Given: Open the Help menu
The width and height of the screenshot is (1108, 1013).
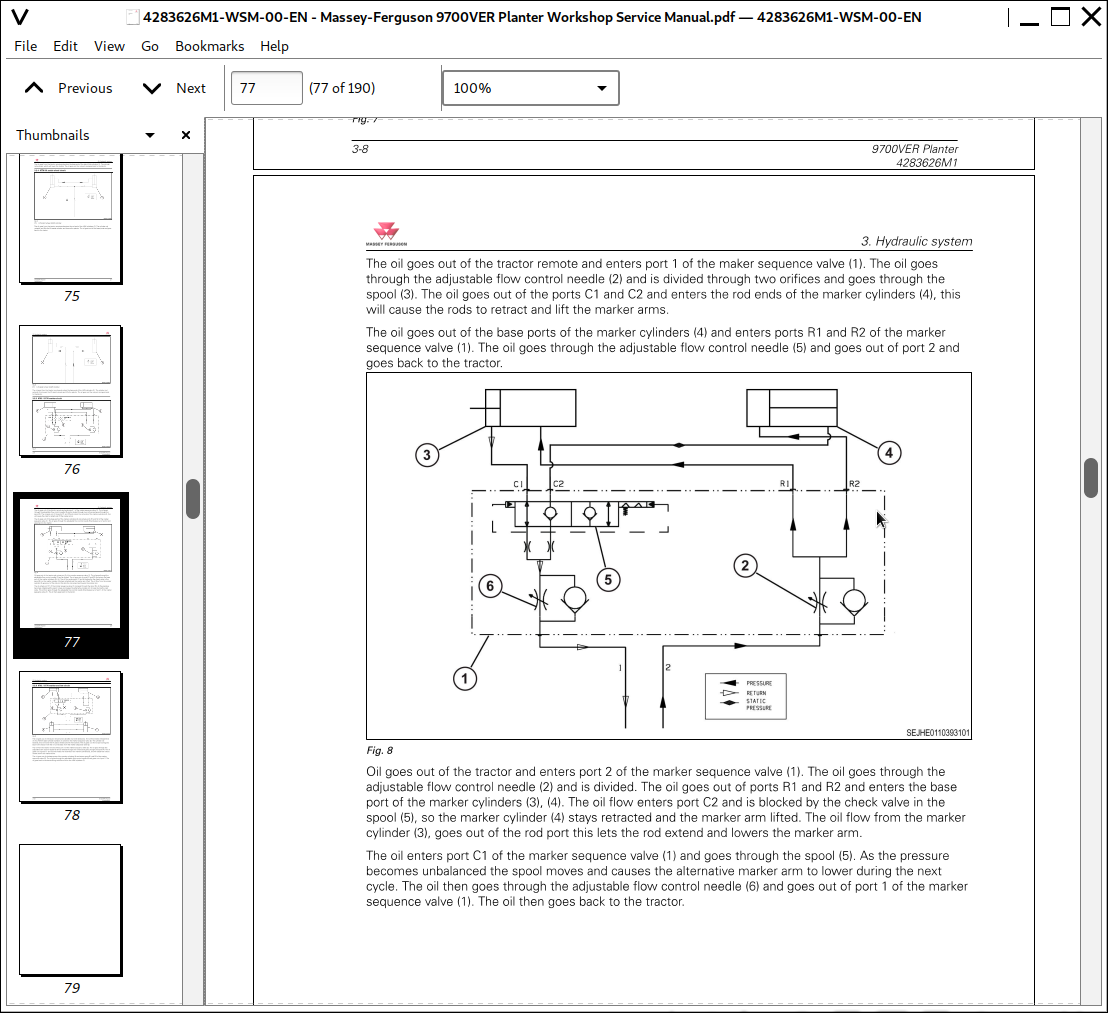Looking at the screenshot, I should (x=274, y=46).
